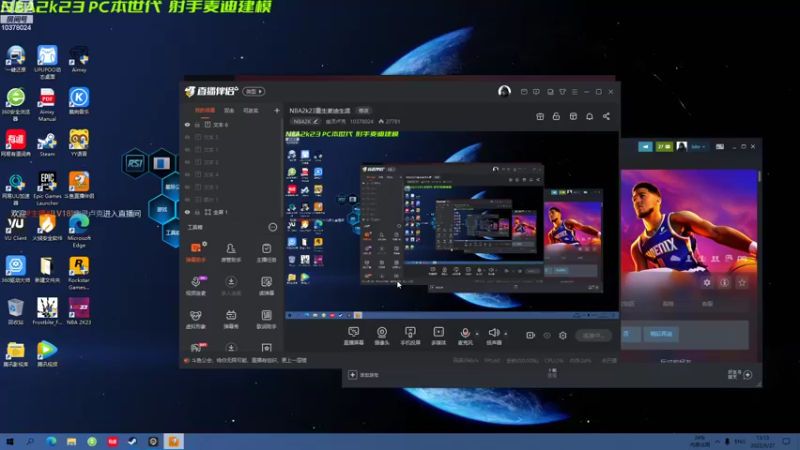This screenshot has width=800, height=450.
Task: Open the Steam game settings gear icon
Action: pyautogui.click(x=707, y=282)
